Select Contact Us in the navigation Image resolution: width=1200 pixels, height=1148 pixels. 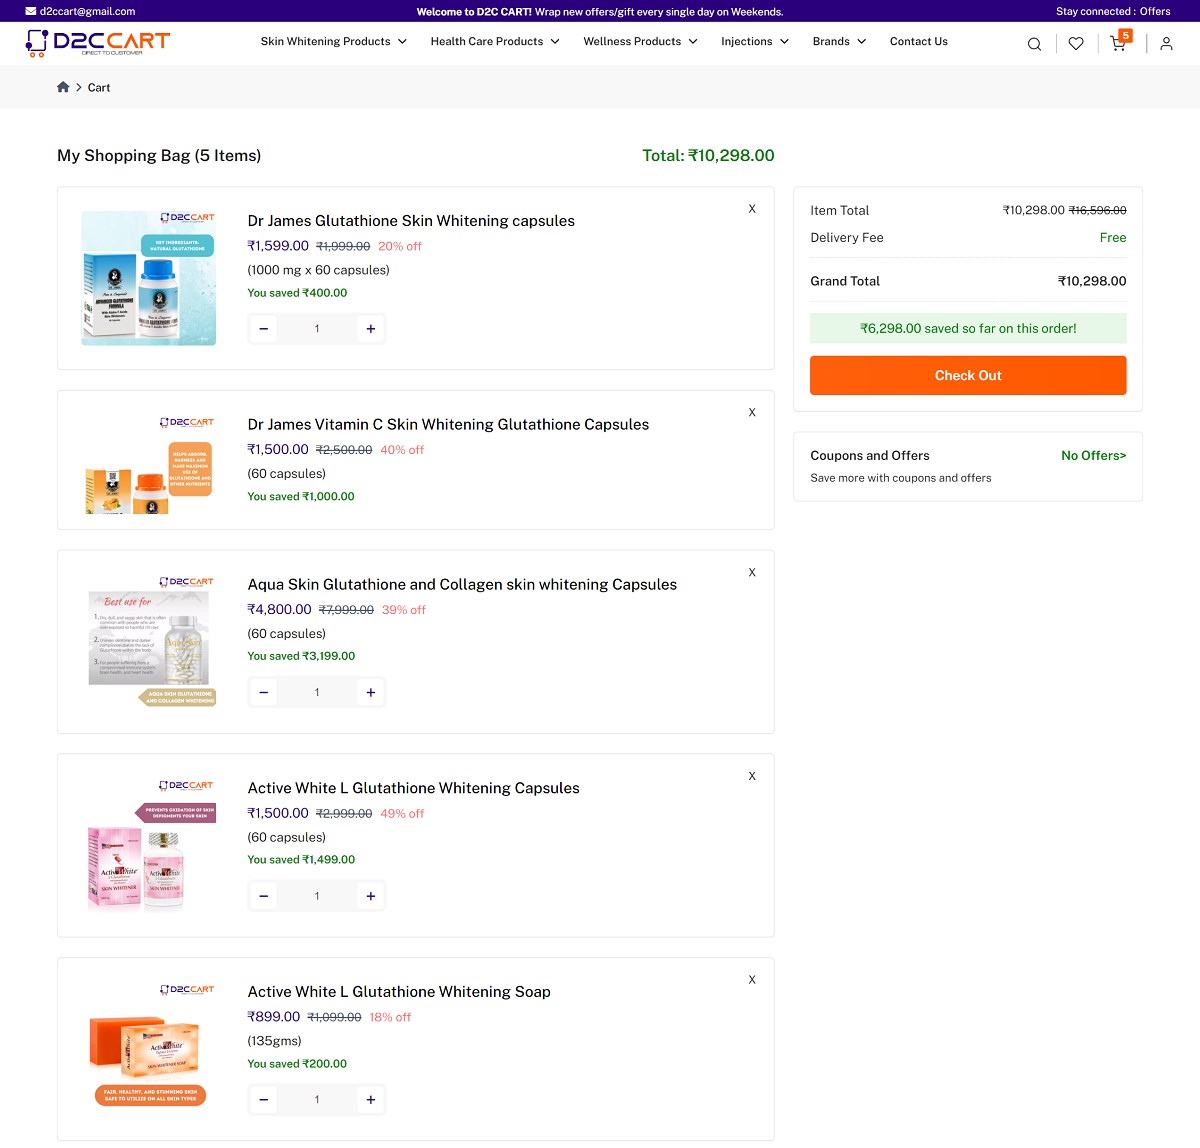coord(918,41)
